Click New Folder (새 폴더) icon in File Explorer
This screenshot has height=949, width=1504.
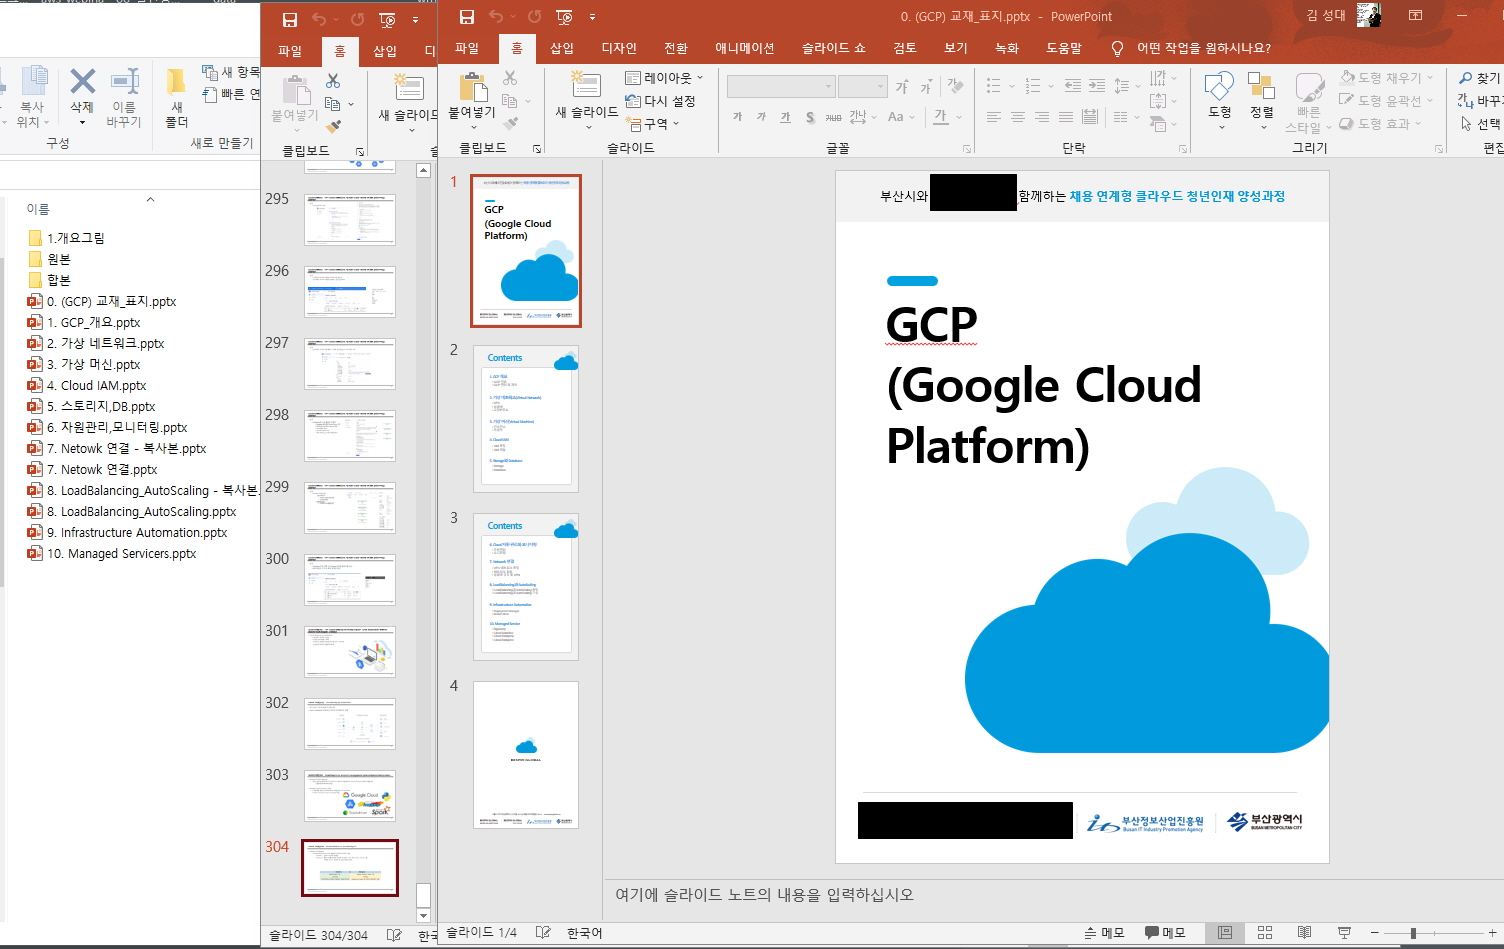click(176, 82)
